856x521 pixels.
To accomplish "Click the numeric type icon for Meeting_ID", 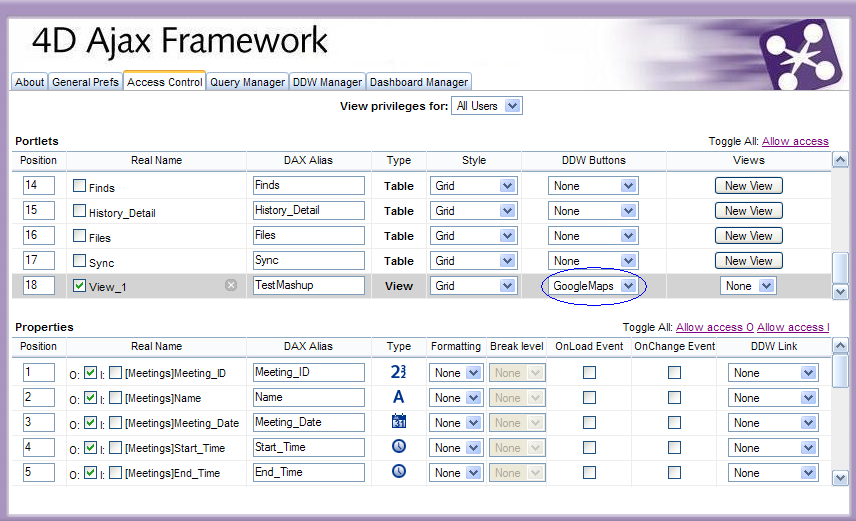I will click(x=399, y=372).
